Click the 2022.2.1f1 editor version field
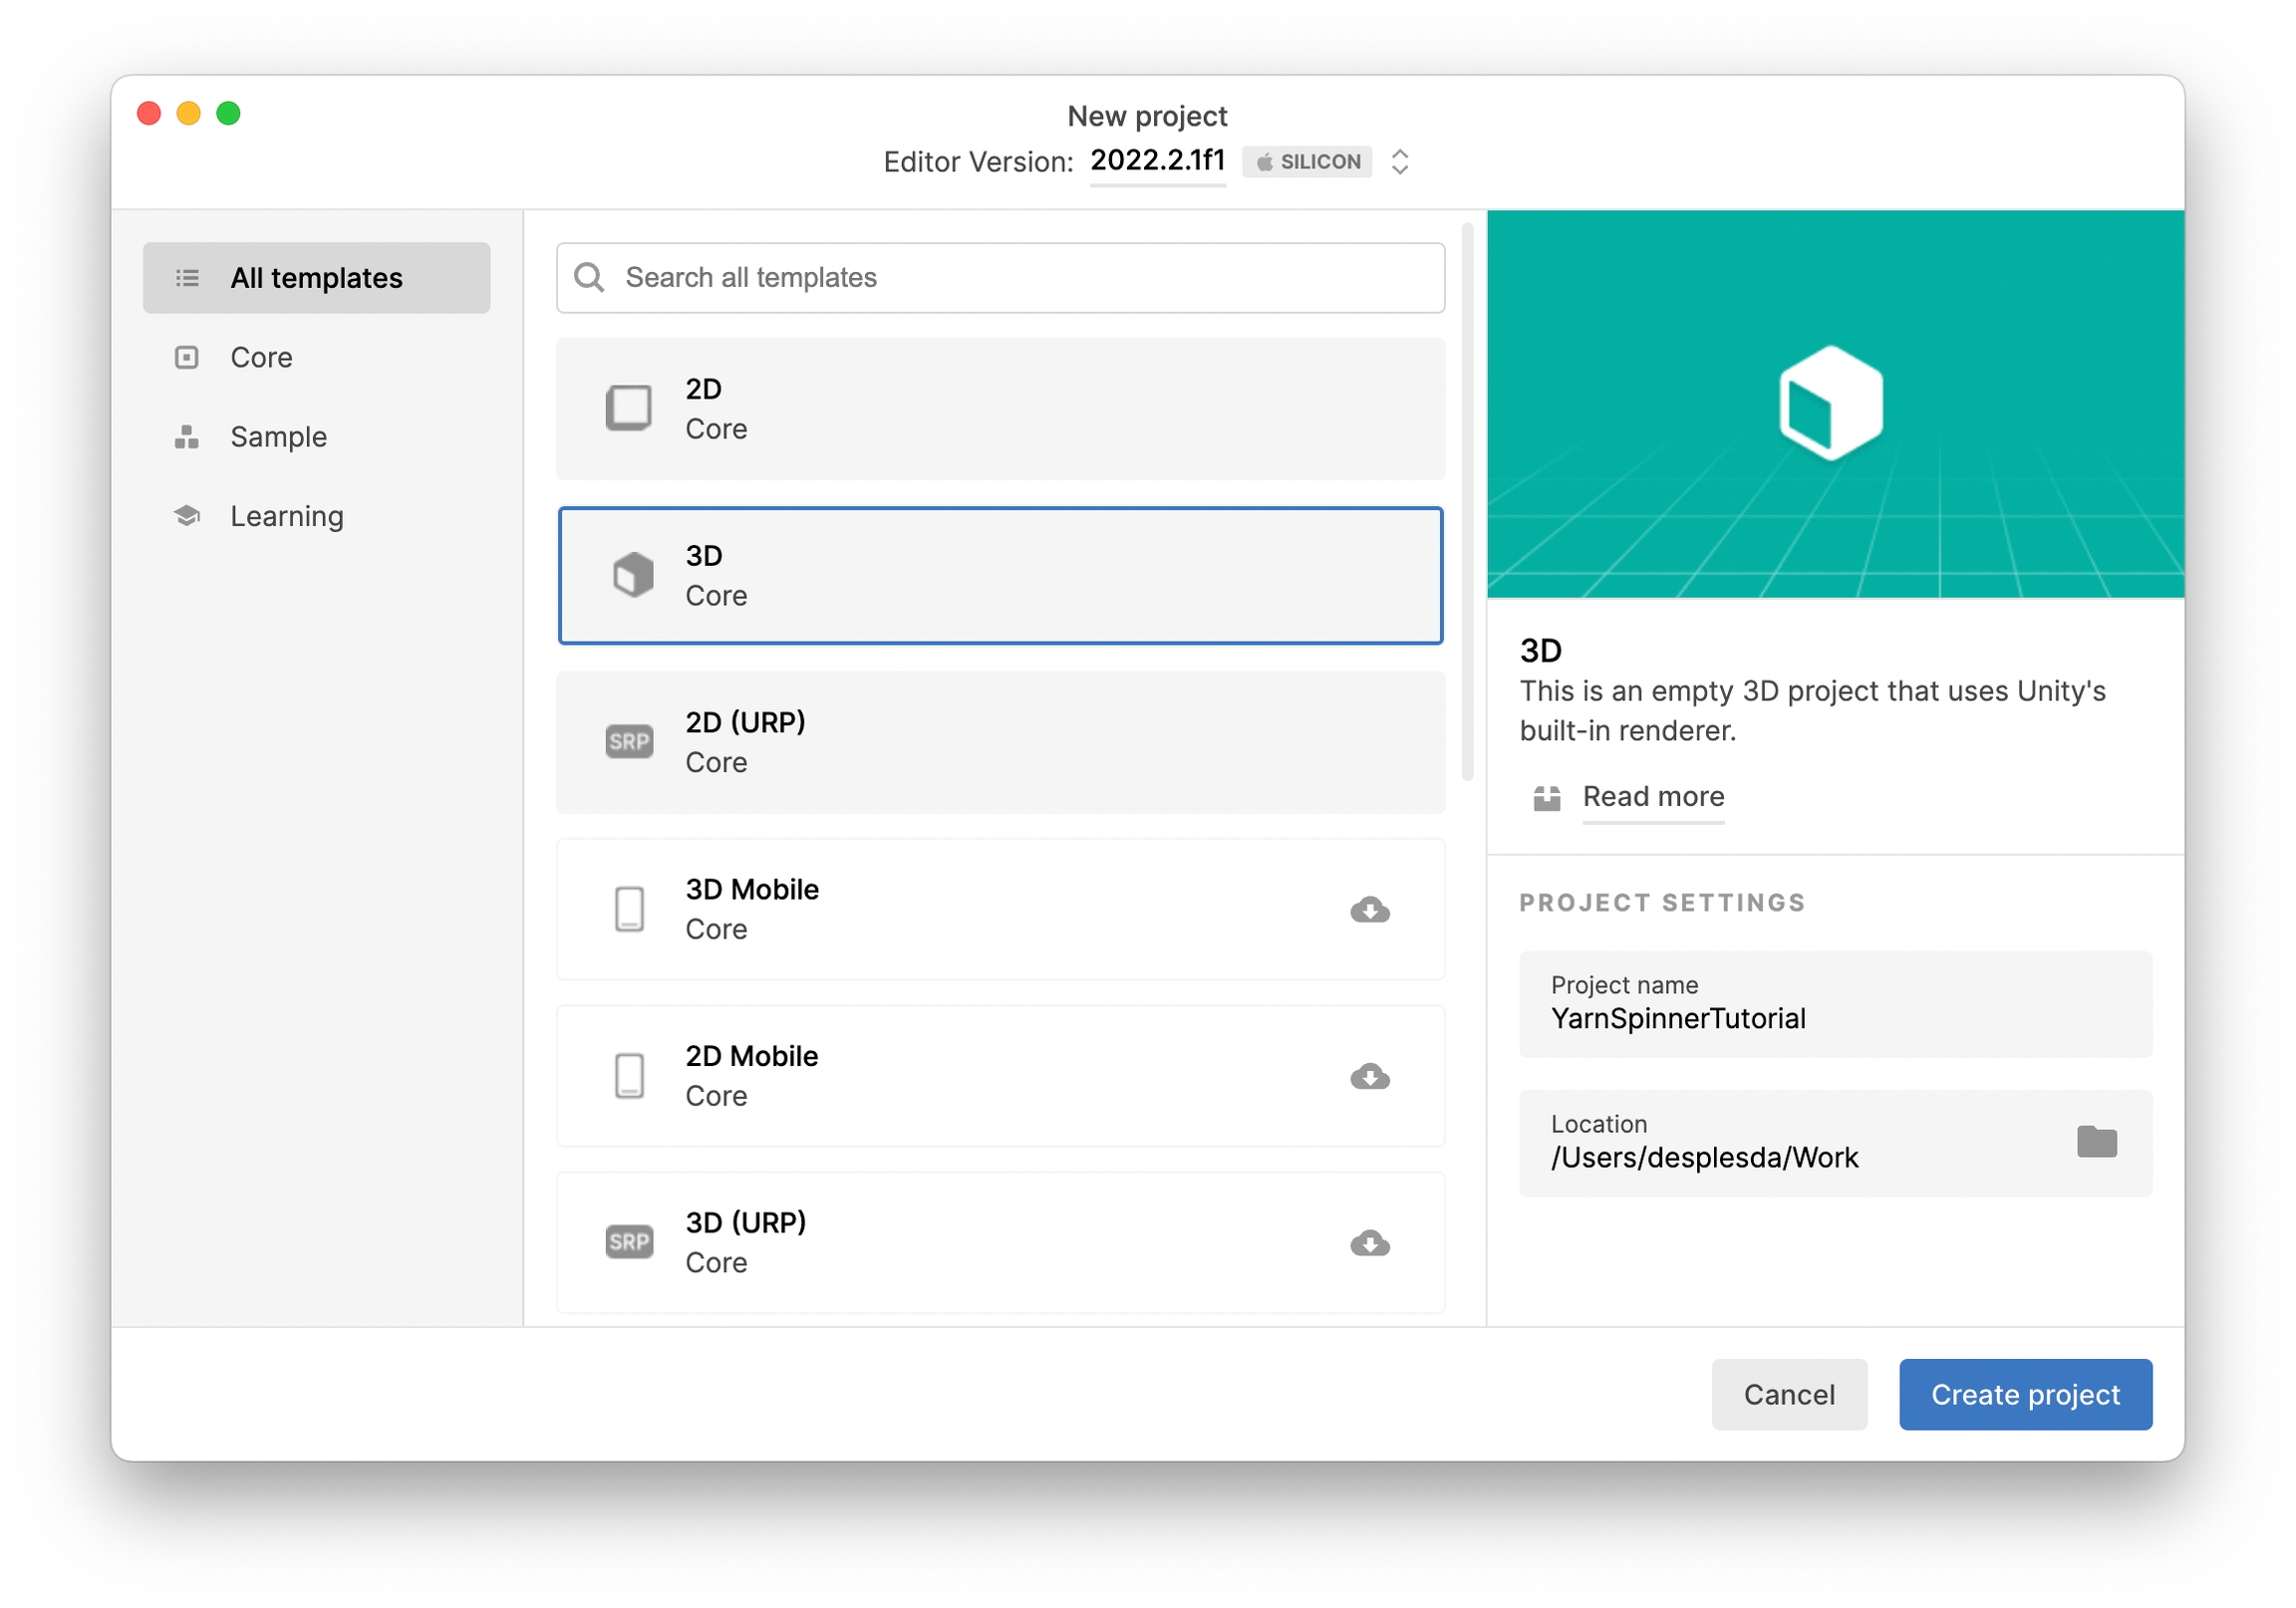2296x1608 pixels. point(1157,161)
